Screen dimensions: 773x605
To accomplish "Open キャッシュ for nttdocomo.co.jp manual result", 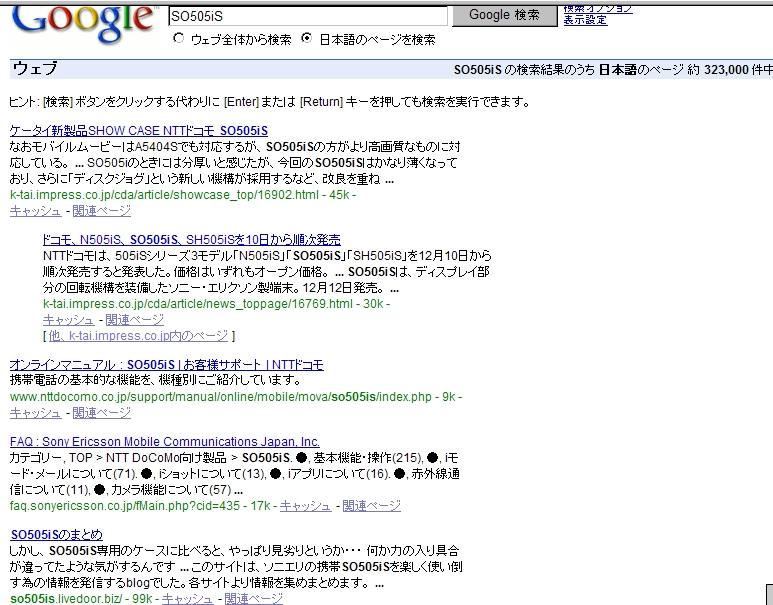I will [35, 413].
